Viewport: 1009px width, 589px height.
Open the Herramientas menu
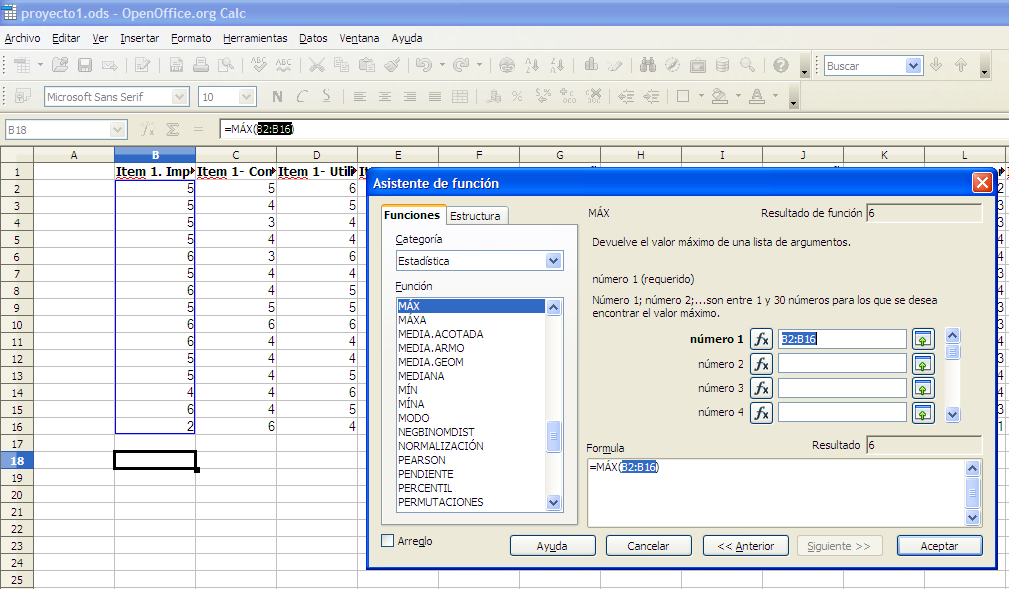point(255,38)
